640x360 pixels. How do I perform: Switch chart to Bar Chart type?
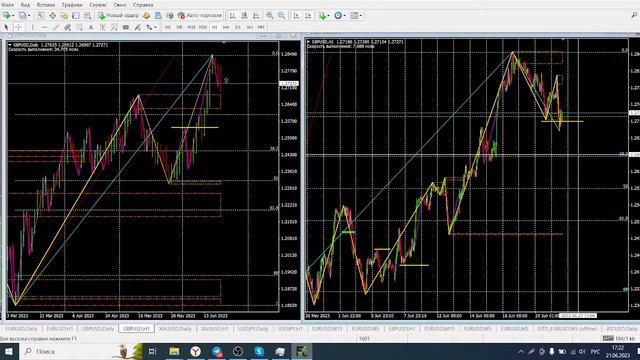233,16
